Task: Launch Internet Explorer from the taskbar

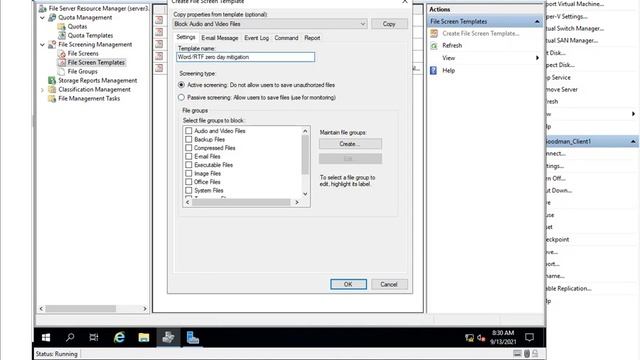Action: coord(119,338)
